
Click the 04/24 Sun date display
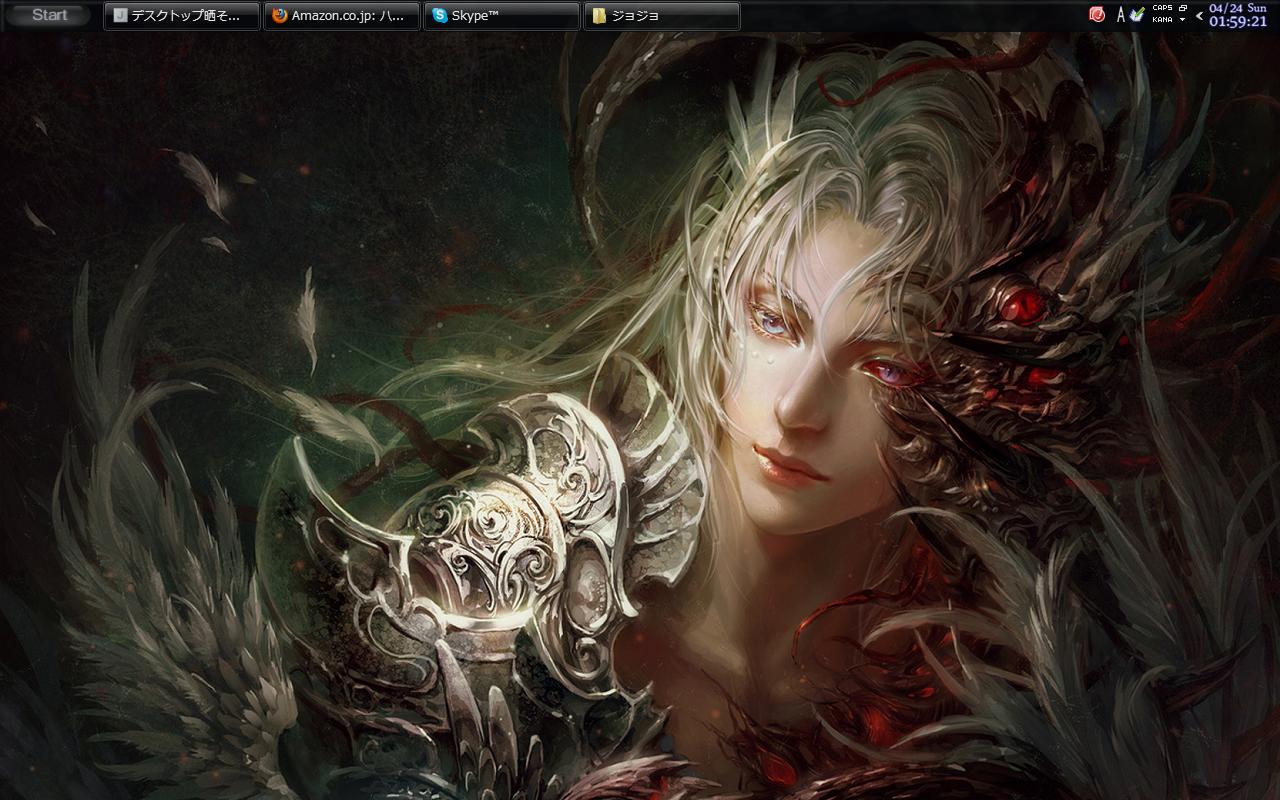pos(1238,8)
